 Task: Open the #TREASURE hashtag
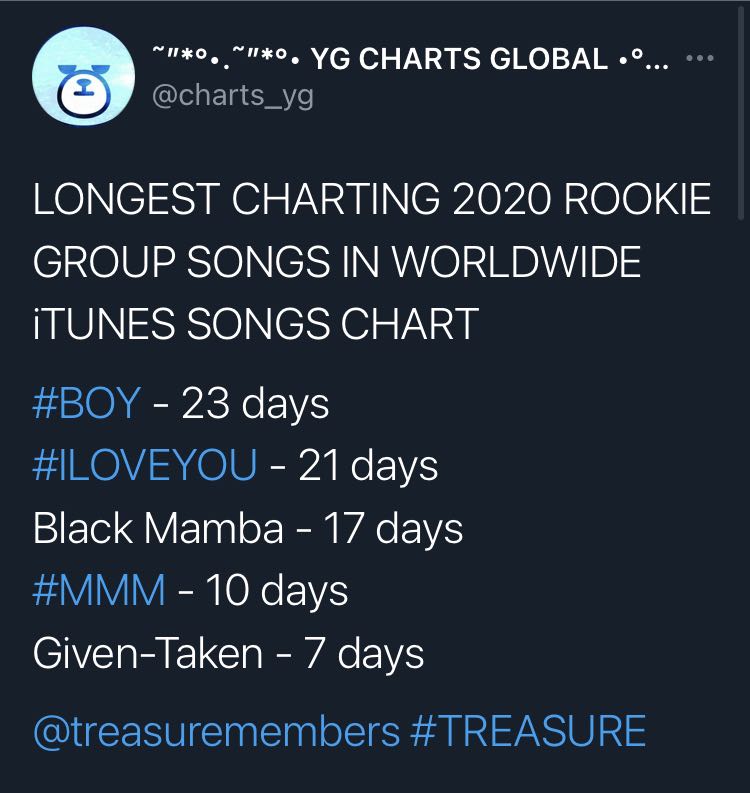click(528, 731)
